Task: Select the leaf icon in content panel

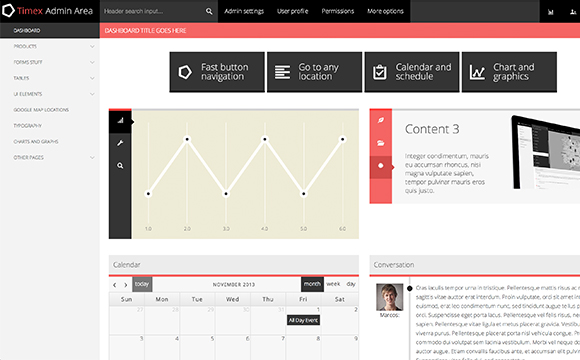Action: 381,120
